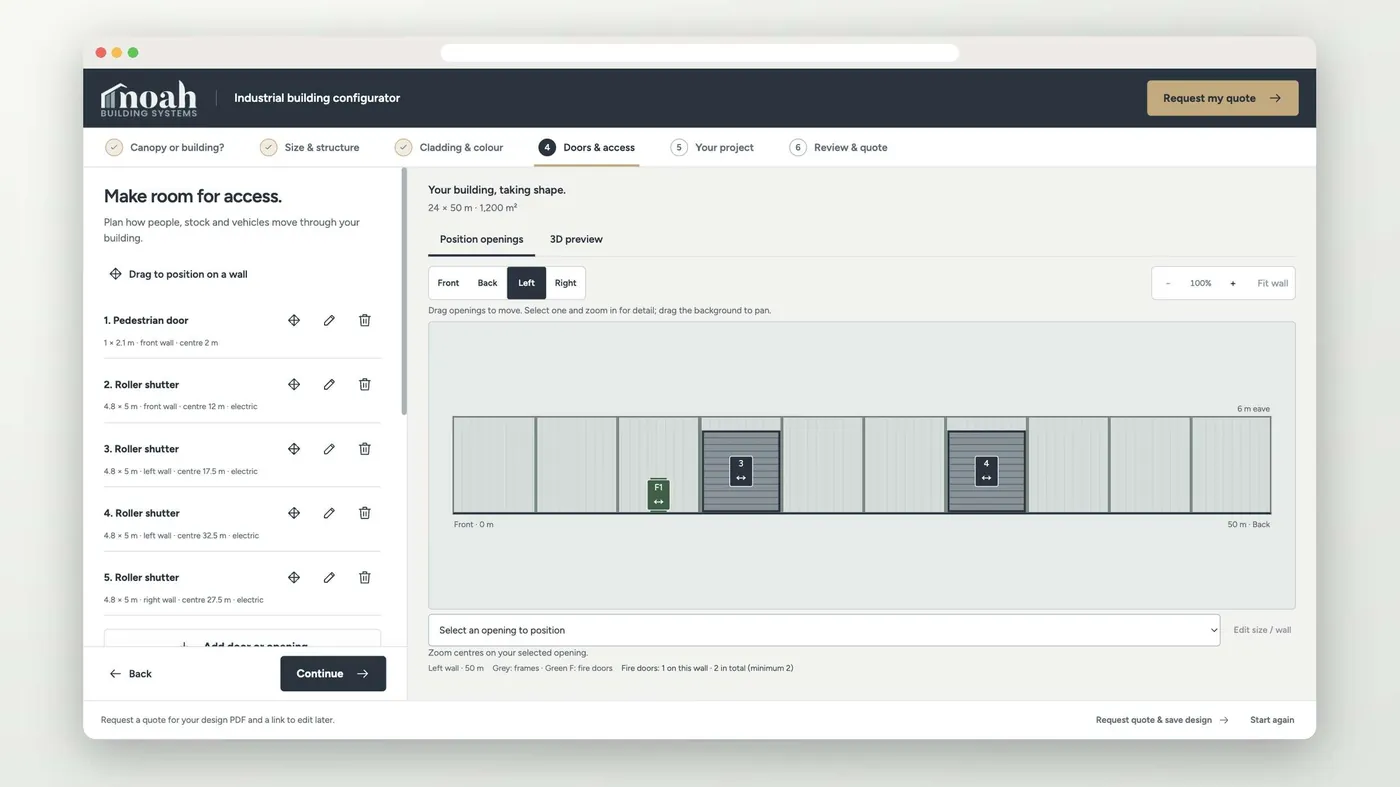Click move icon for item 4 Roller shutter

tap(294, 513)
